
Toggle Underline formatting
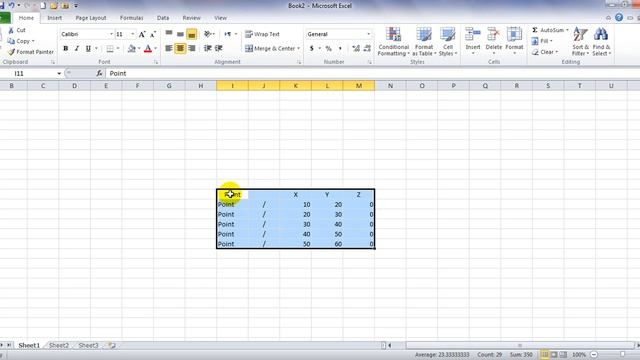point(88,49)
